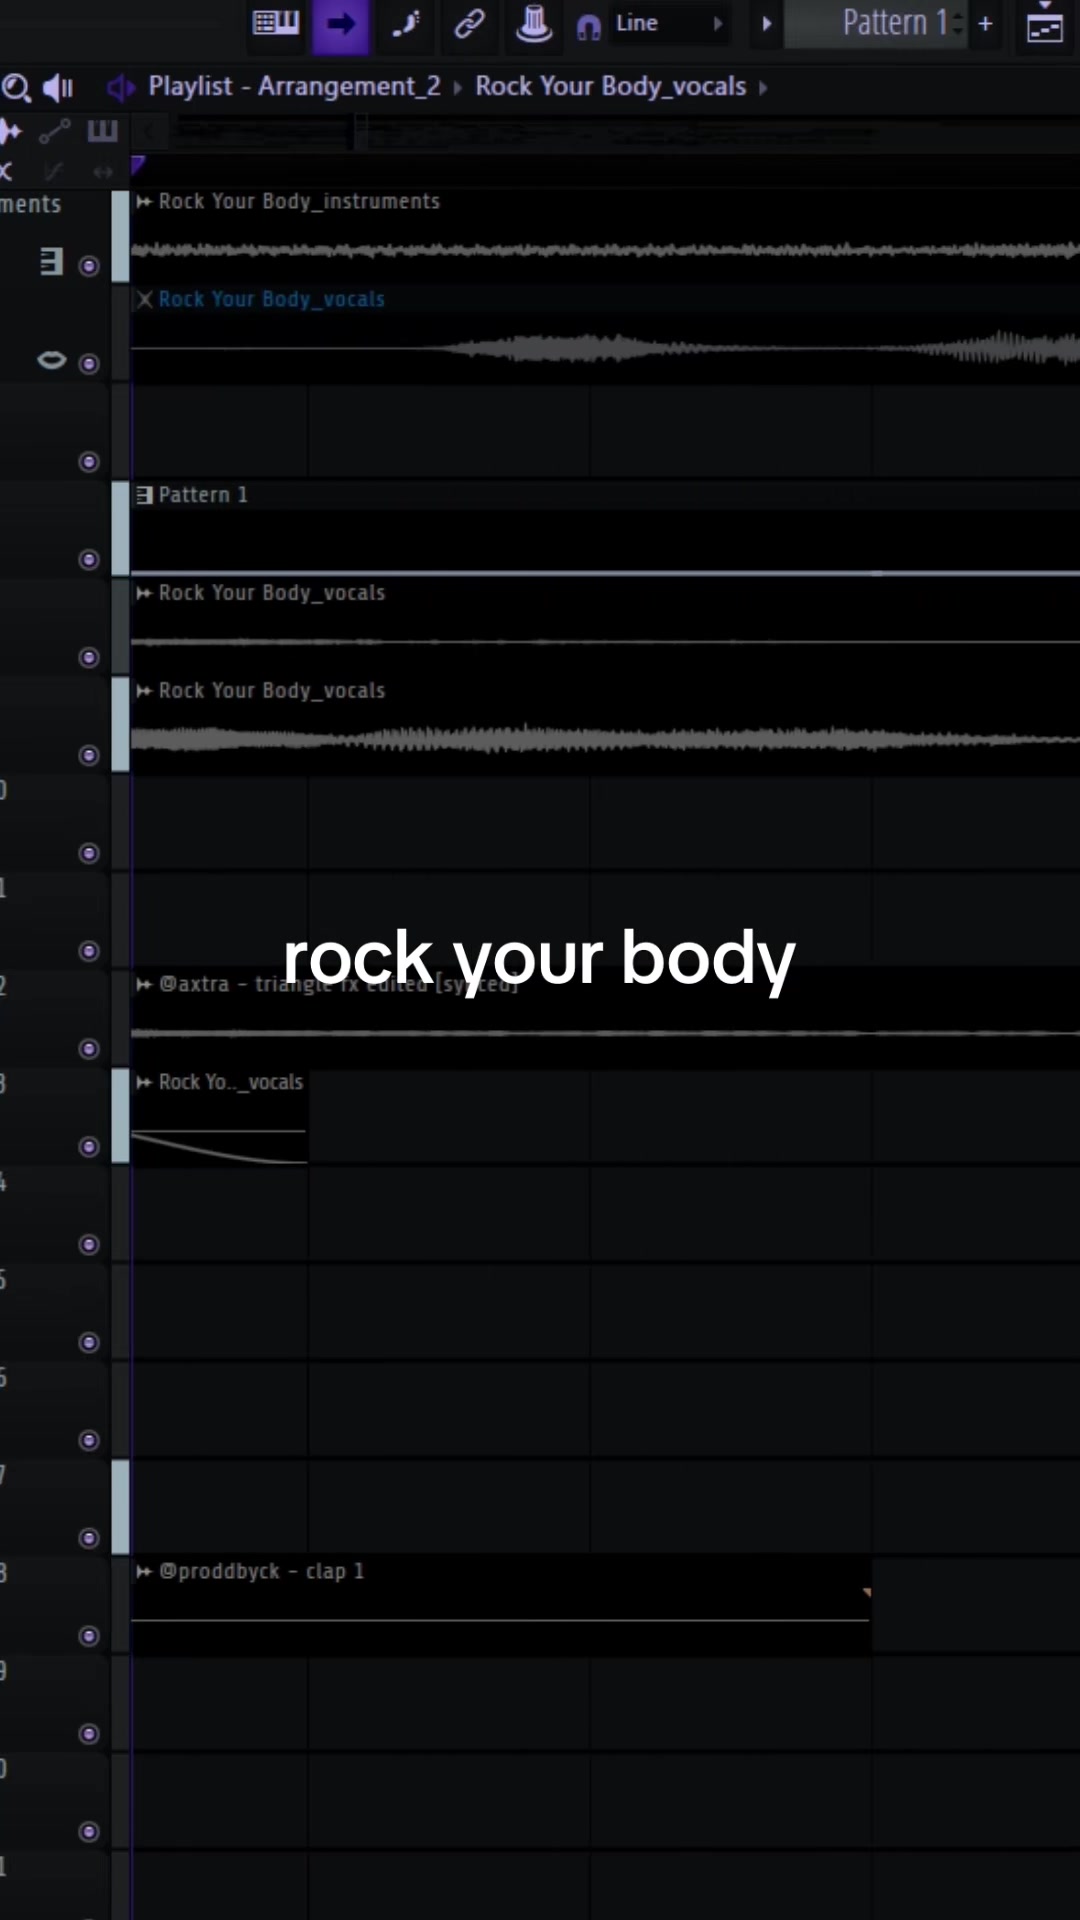Click Rock Your Body_vocals breadcrumb in title

point(610,87)
